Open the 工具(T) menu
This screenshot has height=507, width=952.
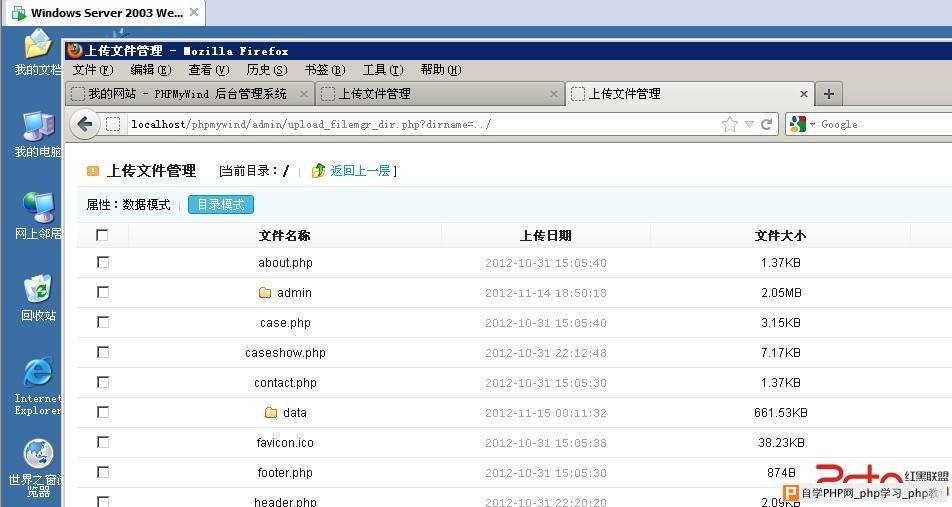point(382,70)
